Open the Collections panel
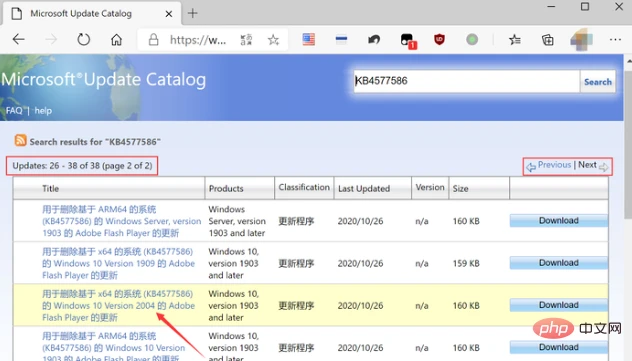The image size is (632, 361). [547, 39]
